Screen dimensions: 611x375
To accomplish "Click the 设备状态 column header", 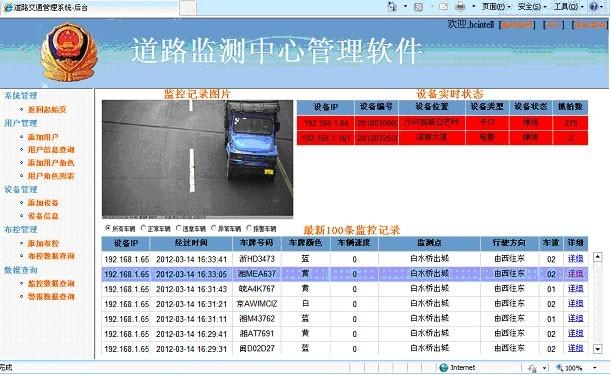I will (530, 107).
